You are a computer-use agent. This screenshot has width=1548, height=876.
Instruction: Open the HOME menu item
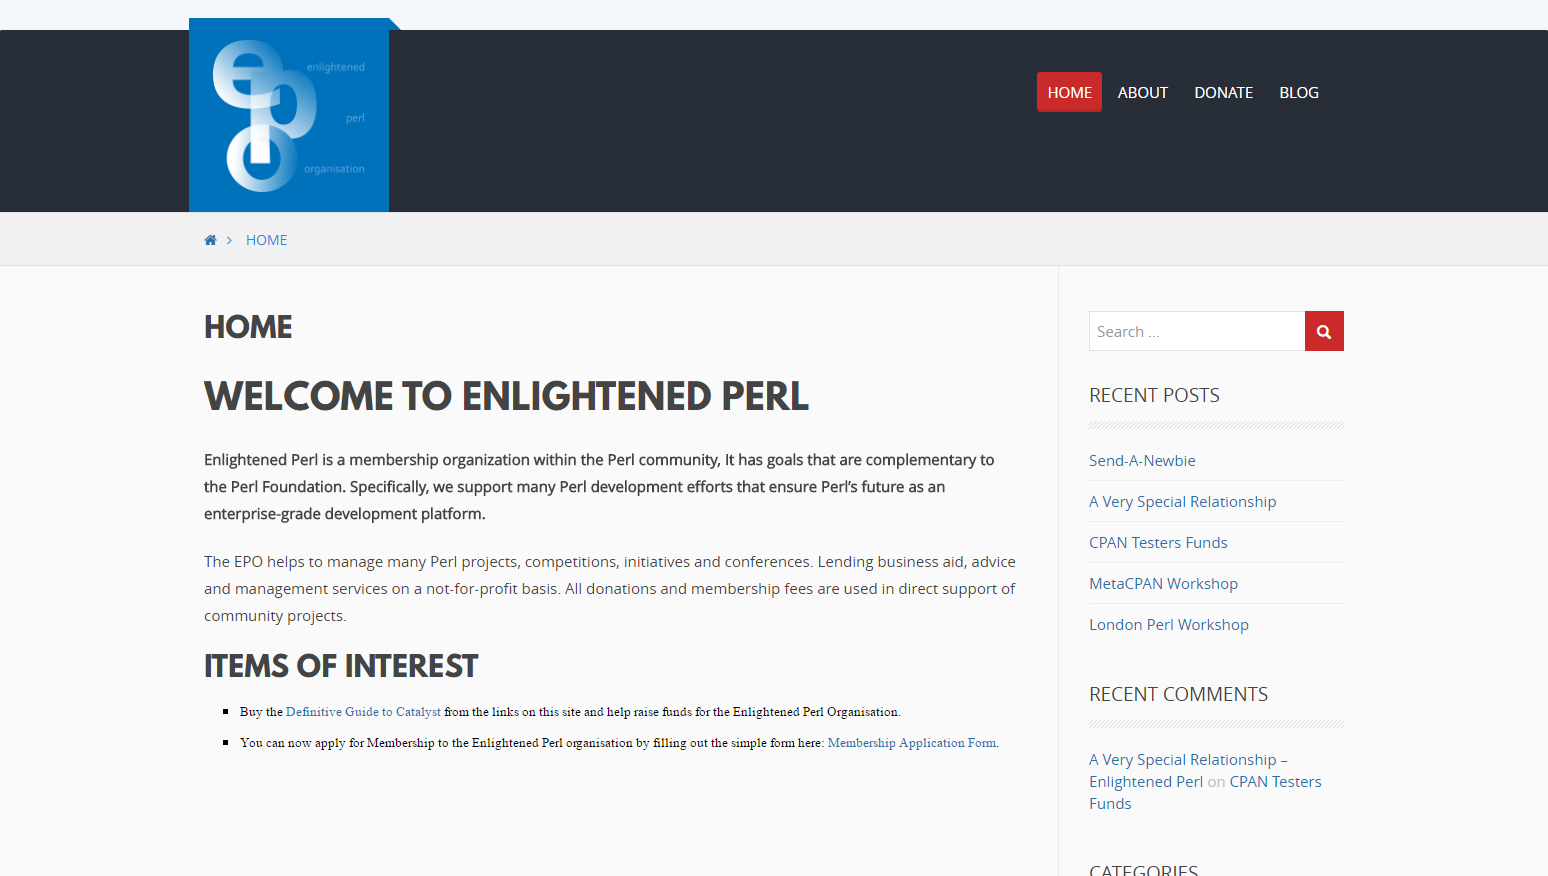point(1069,92)
